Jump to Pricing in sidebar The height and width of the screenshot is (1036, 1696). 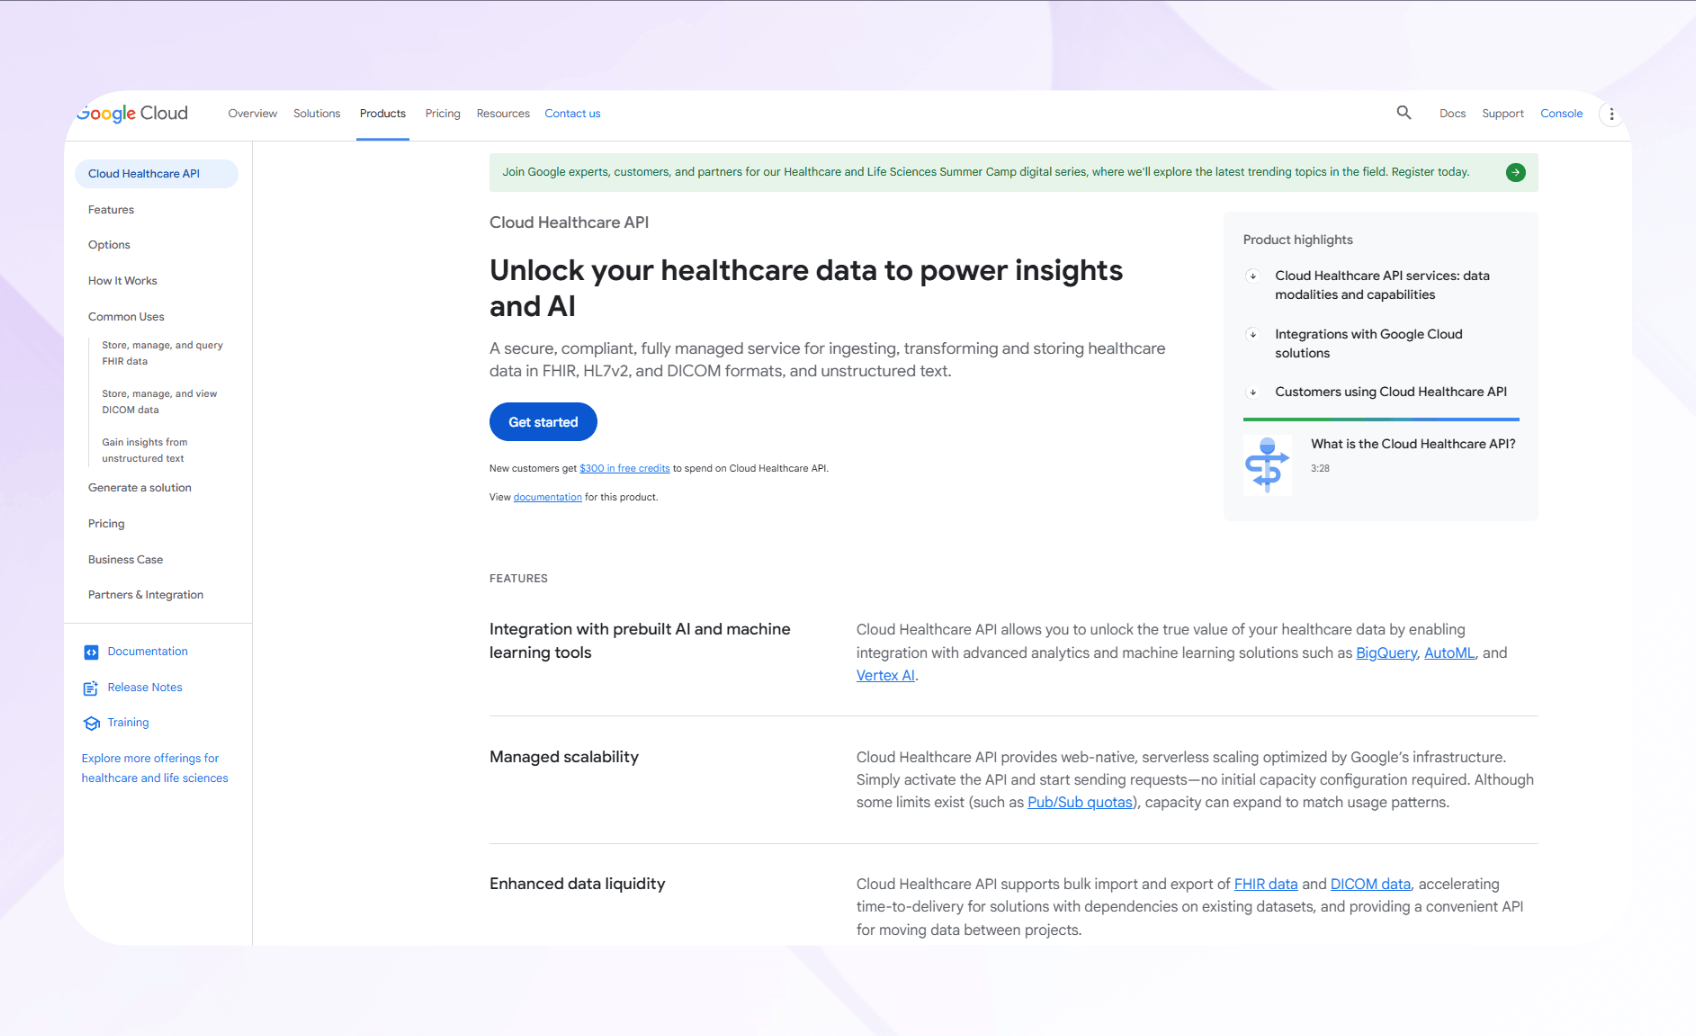click(x=106, y=524)
